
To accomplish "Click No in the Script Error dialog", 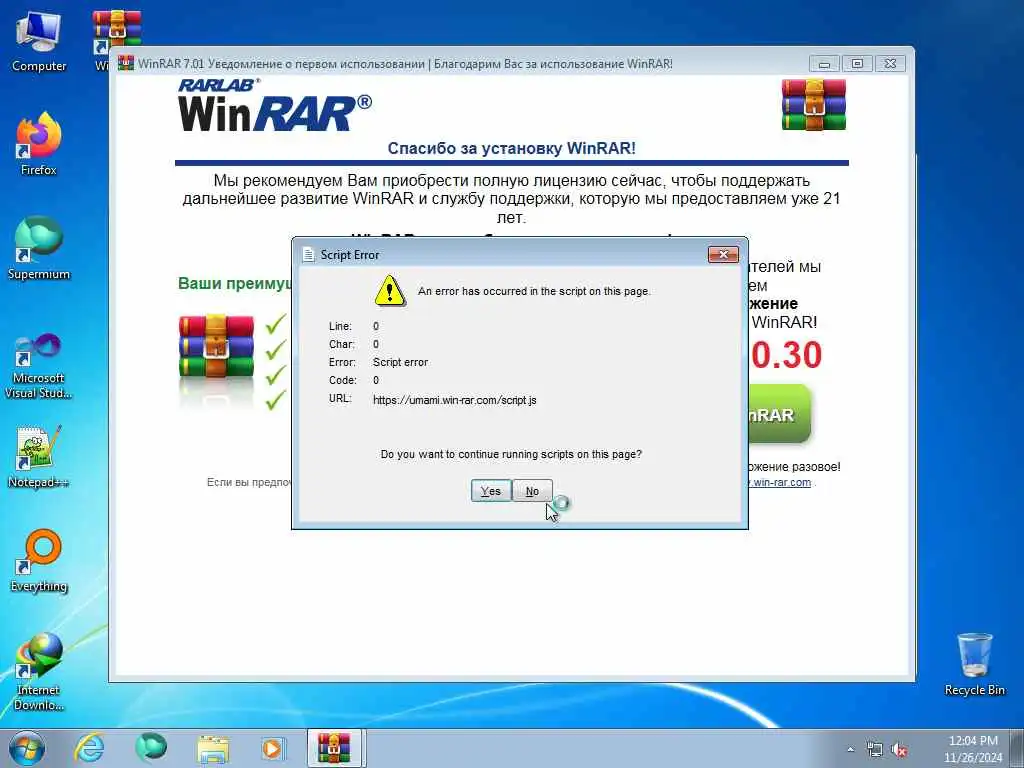I will tap(532, 491).
